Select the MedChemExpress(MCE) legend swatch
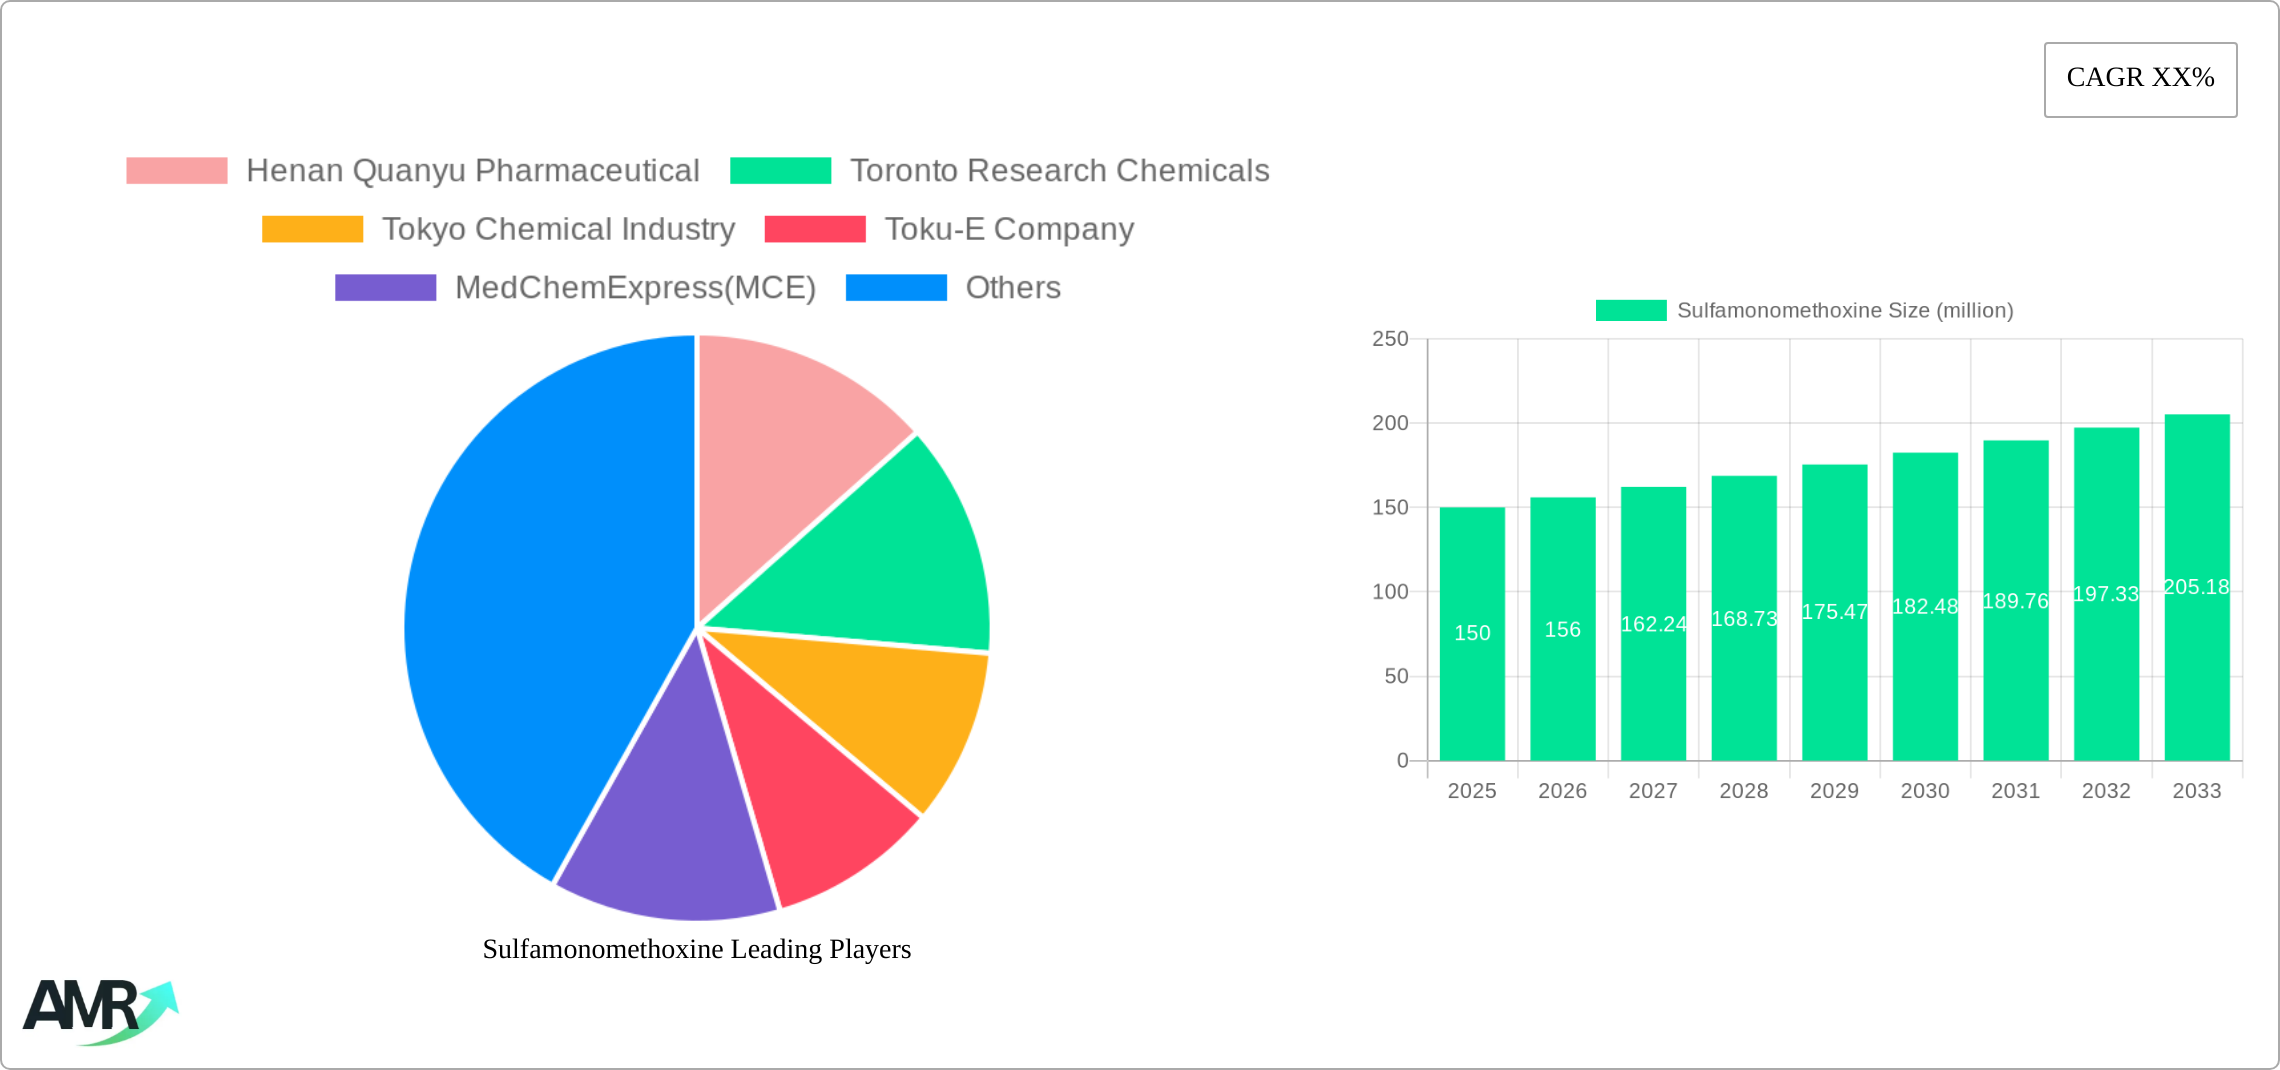 [x=385, y=288]
